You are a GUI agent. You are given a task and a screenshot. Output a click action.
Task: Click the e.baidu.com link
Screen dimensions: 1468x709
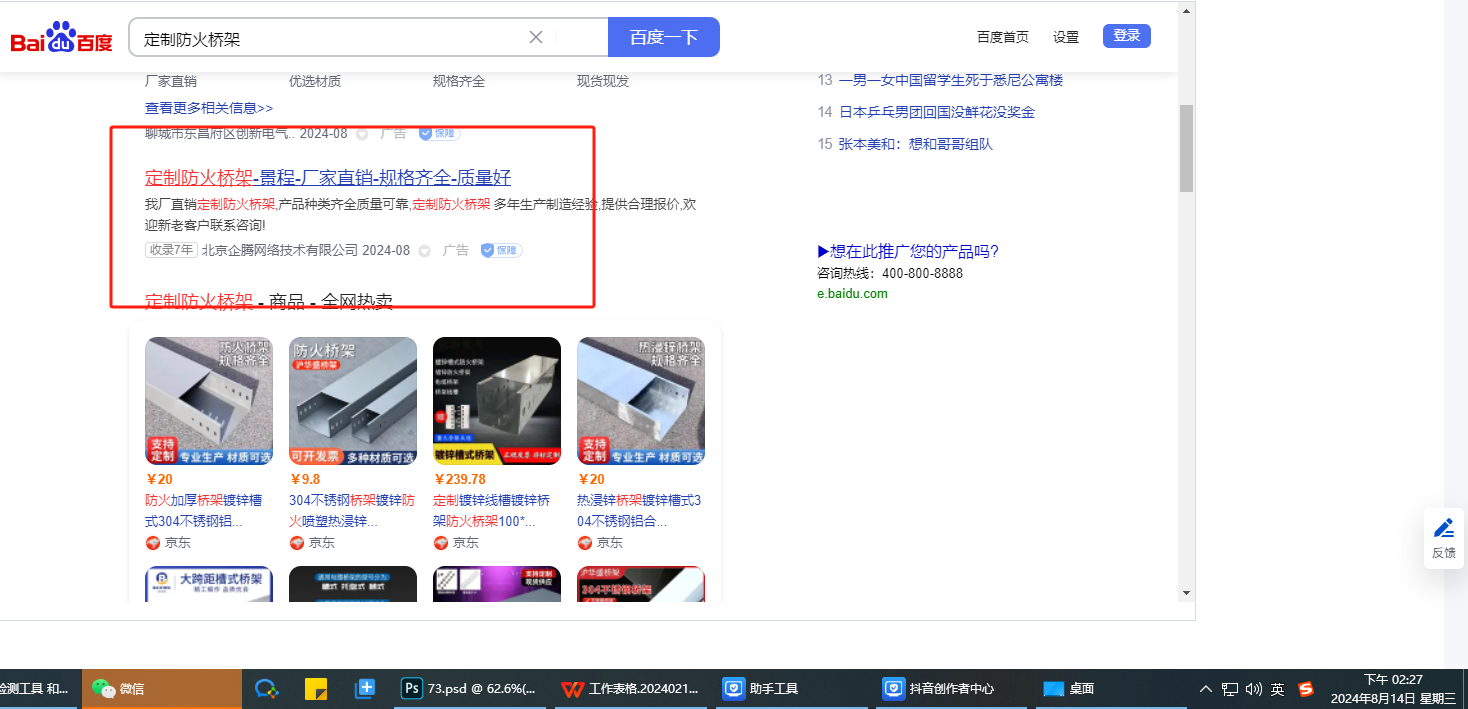pos(852,294)
